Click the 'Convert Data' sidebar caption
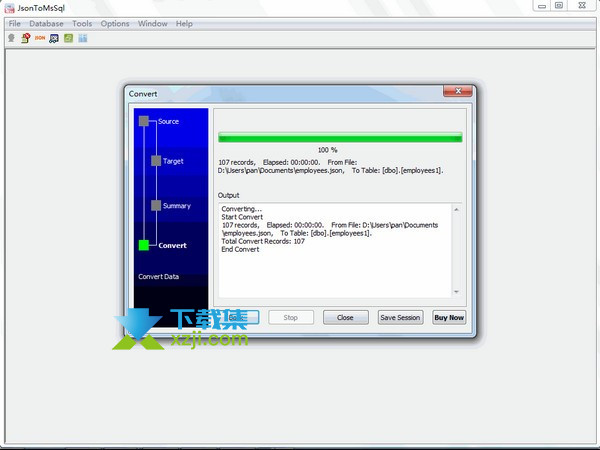 tap(158, 277)
